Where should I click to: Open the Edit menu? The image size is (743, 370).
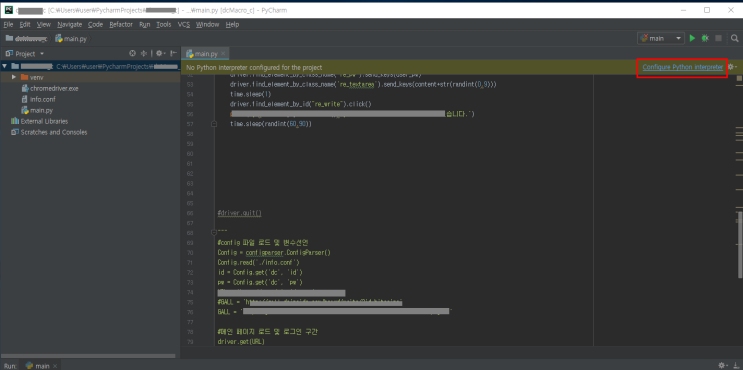[x=25, y=24]
